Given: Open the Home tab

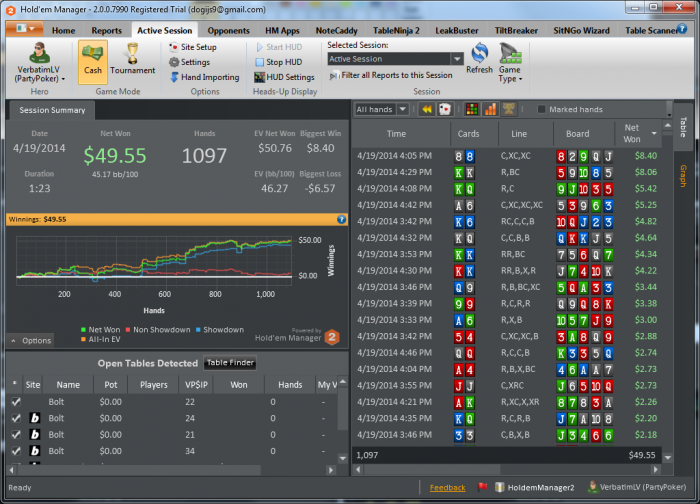Looking at the screenshot, I should [63, 30].
